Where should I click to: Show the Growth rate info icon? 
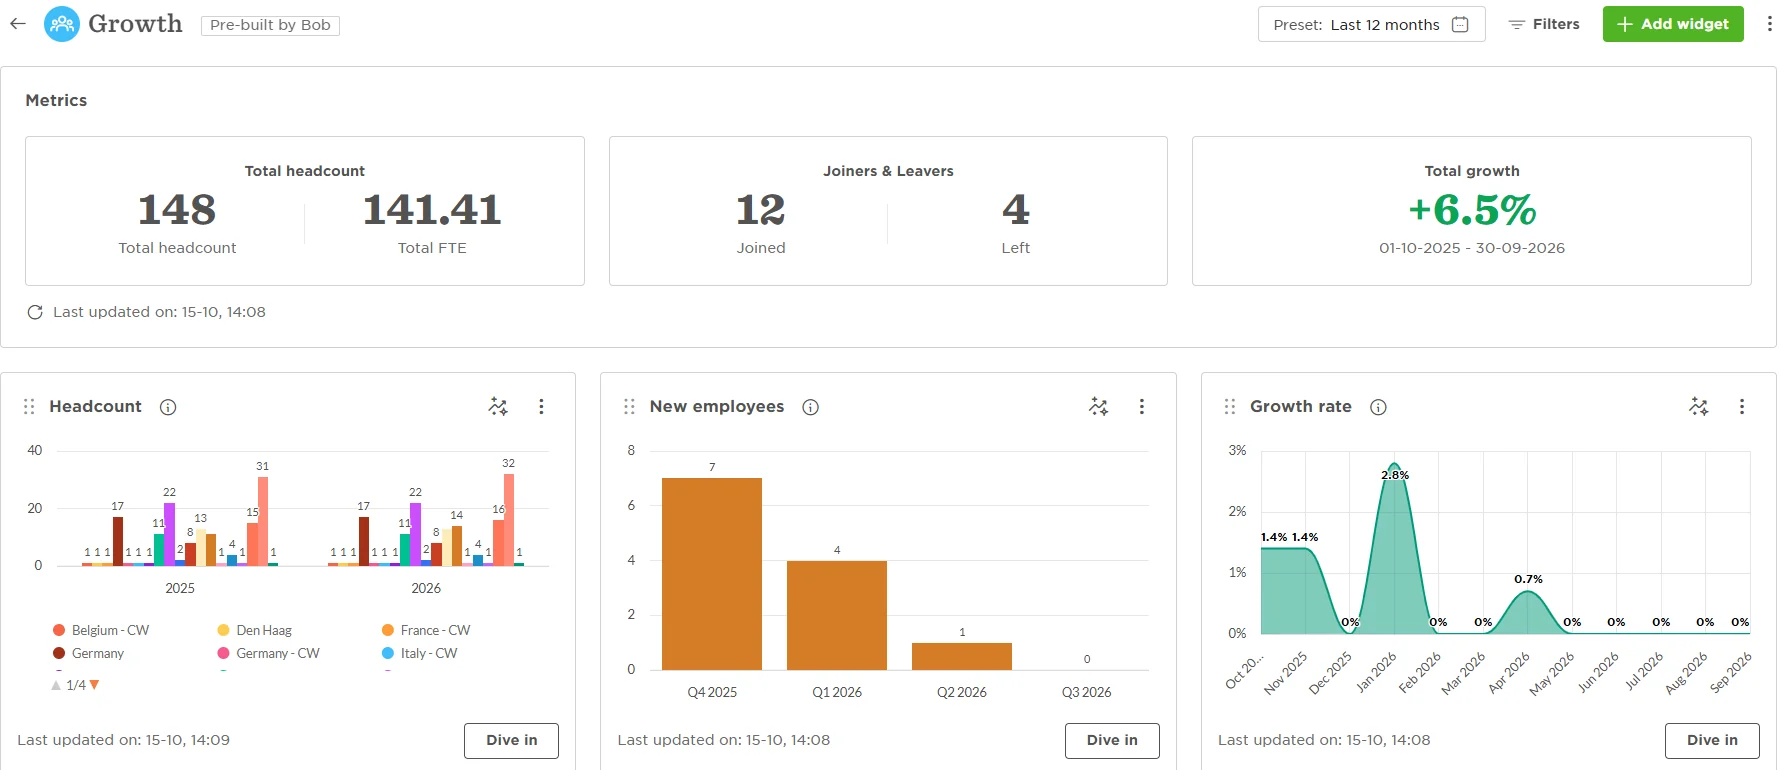[1378, 407]
